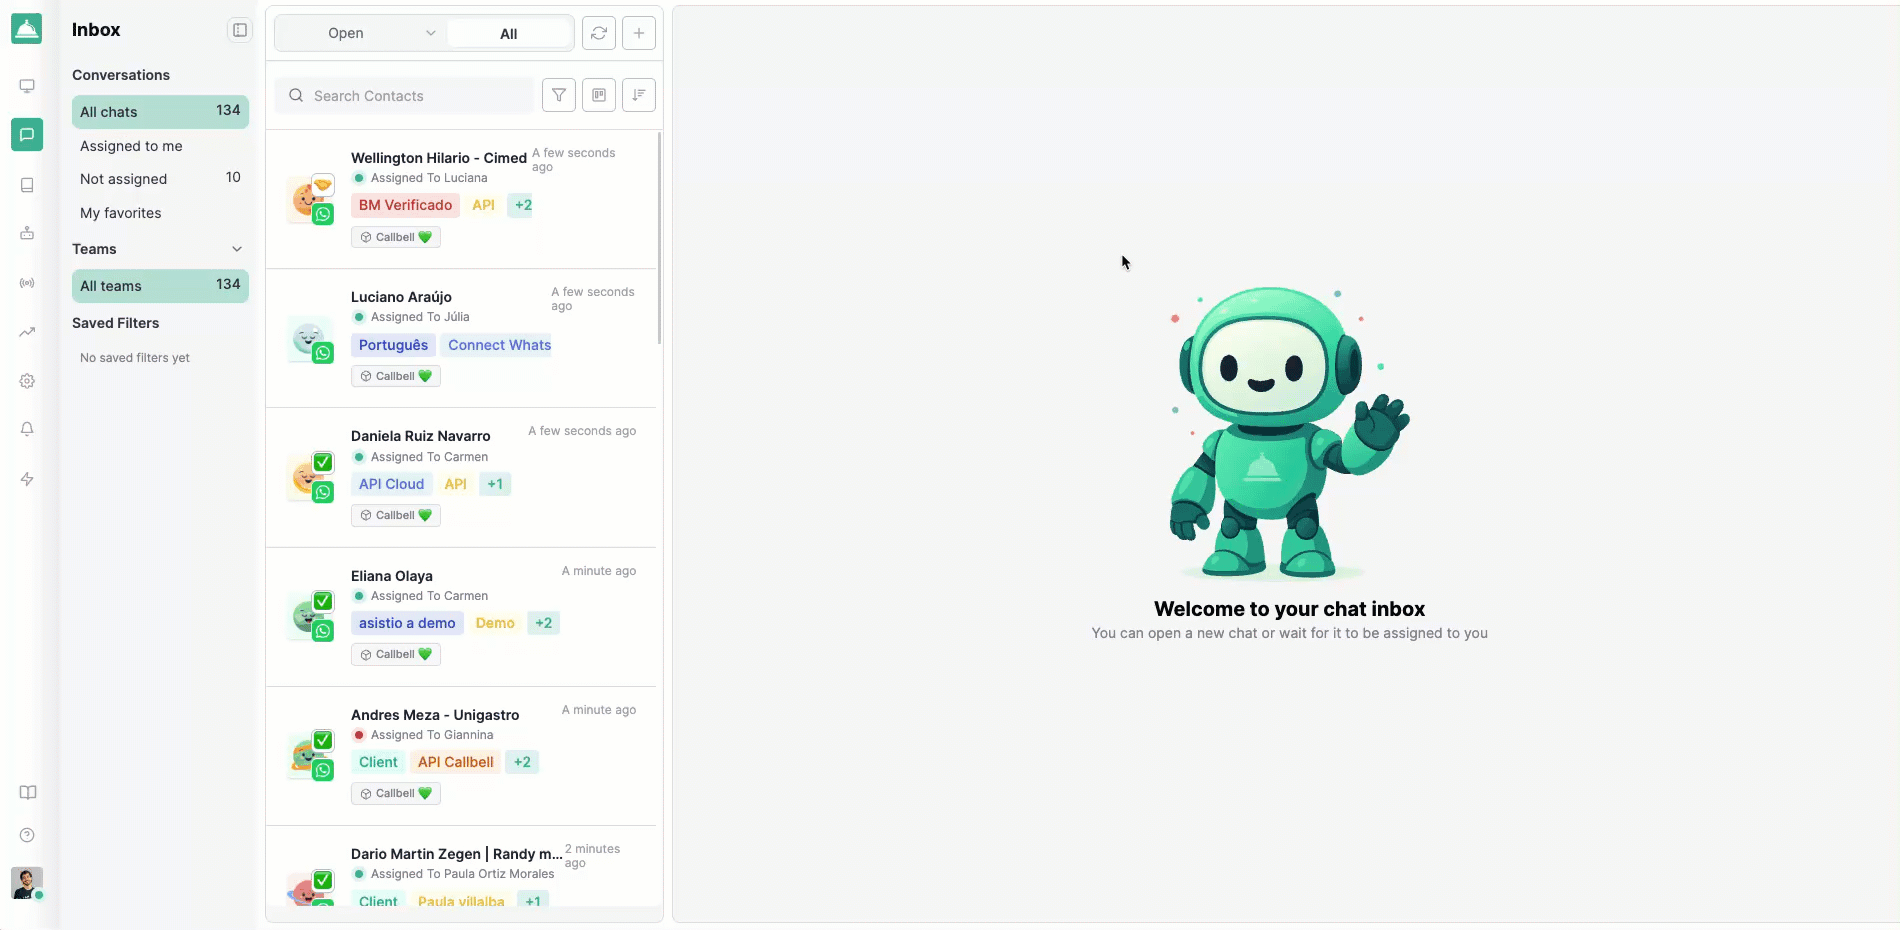The width and height of the screenshot is (1900, 930).
Task: Collapse the Inbox sidebar panel
Action: pos(240,30)
